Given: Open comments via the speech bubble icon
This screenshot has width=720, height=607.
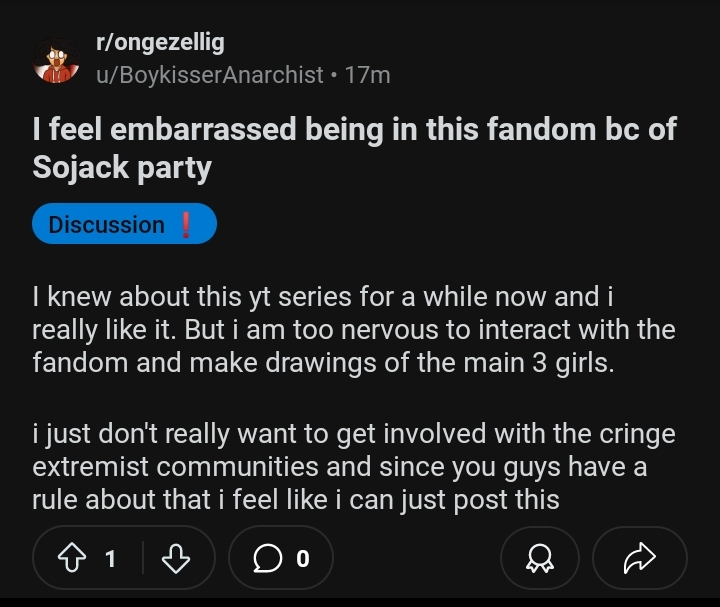Looking at the screenshot, I should 268,559.
